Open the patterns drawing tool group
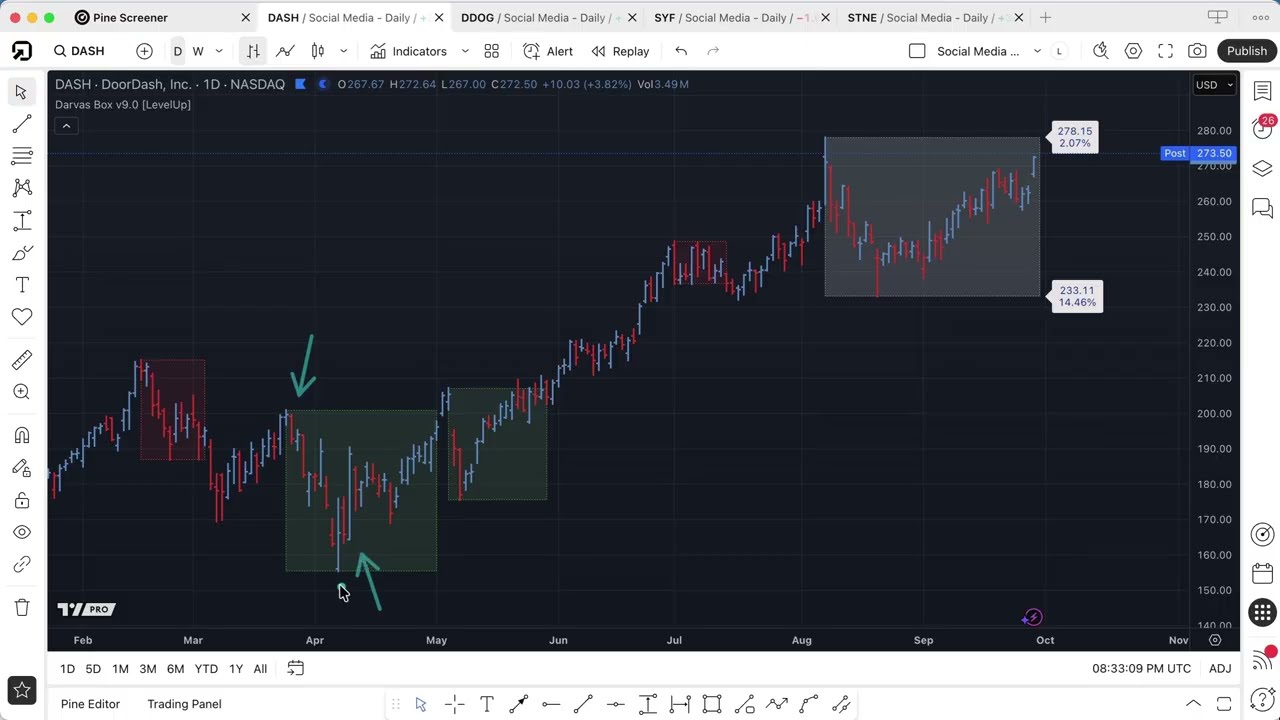1280x720 pixels. pos(21,188)
